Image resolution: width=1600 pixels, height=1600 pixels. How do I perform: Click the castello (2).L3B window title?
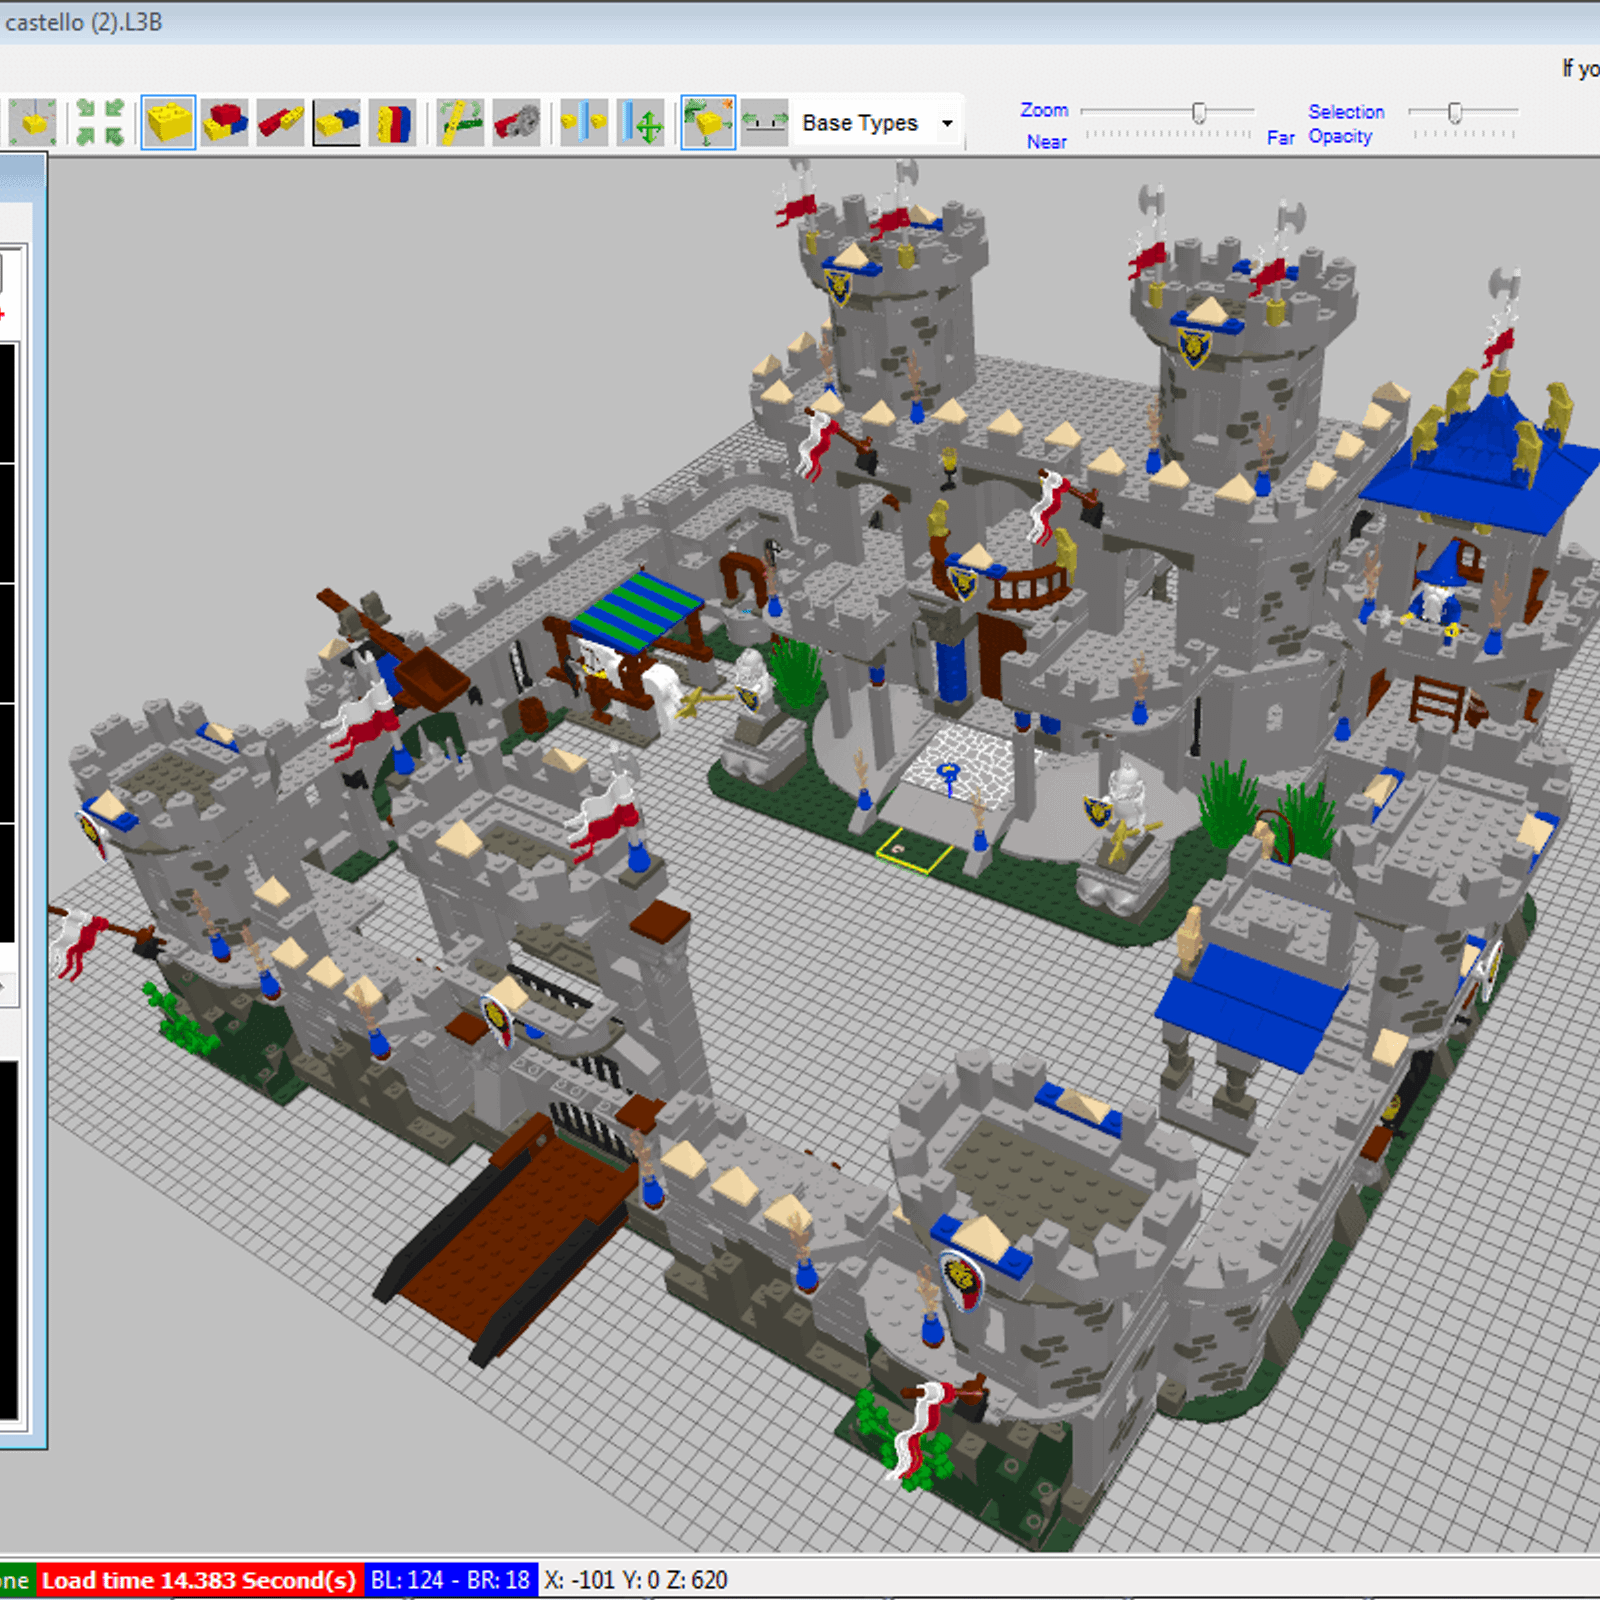84,22
